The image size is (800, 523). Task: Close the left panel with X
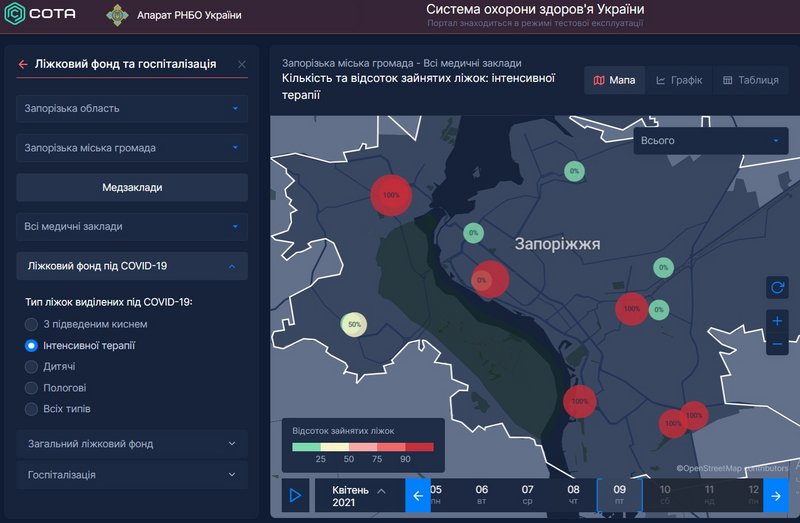coord(241,65)
